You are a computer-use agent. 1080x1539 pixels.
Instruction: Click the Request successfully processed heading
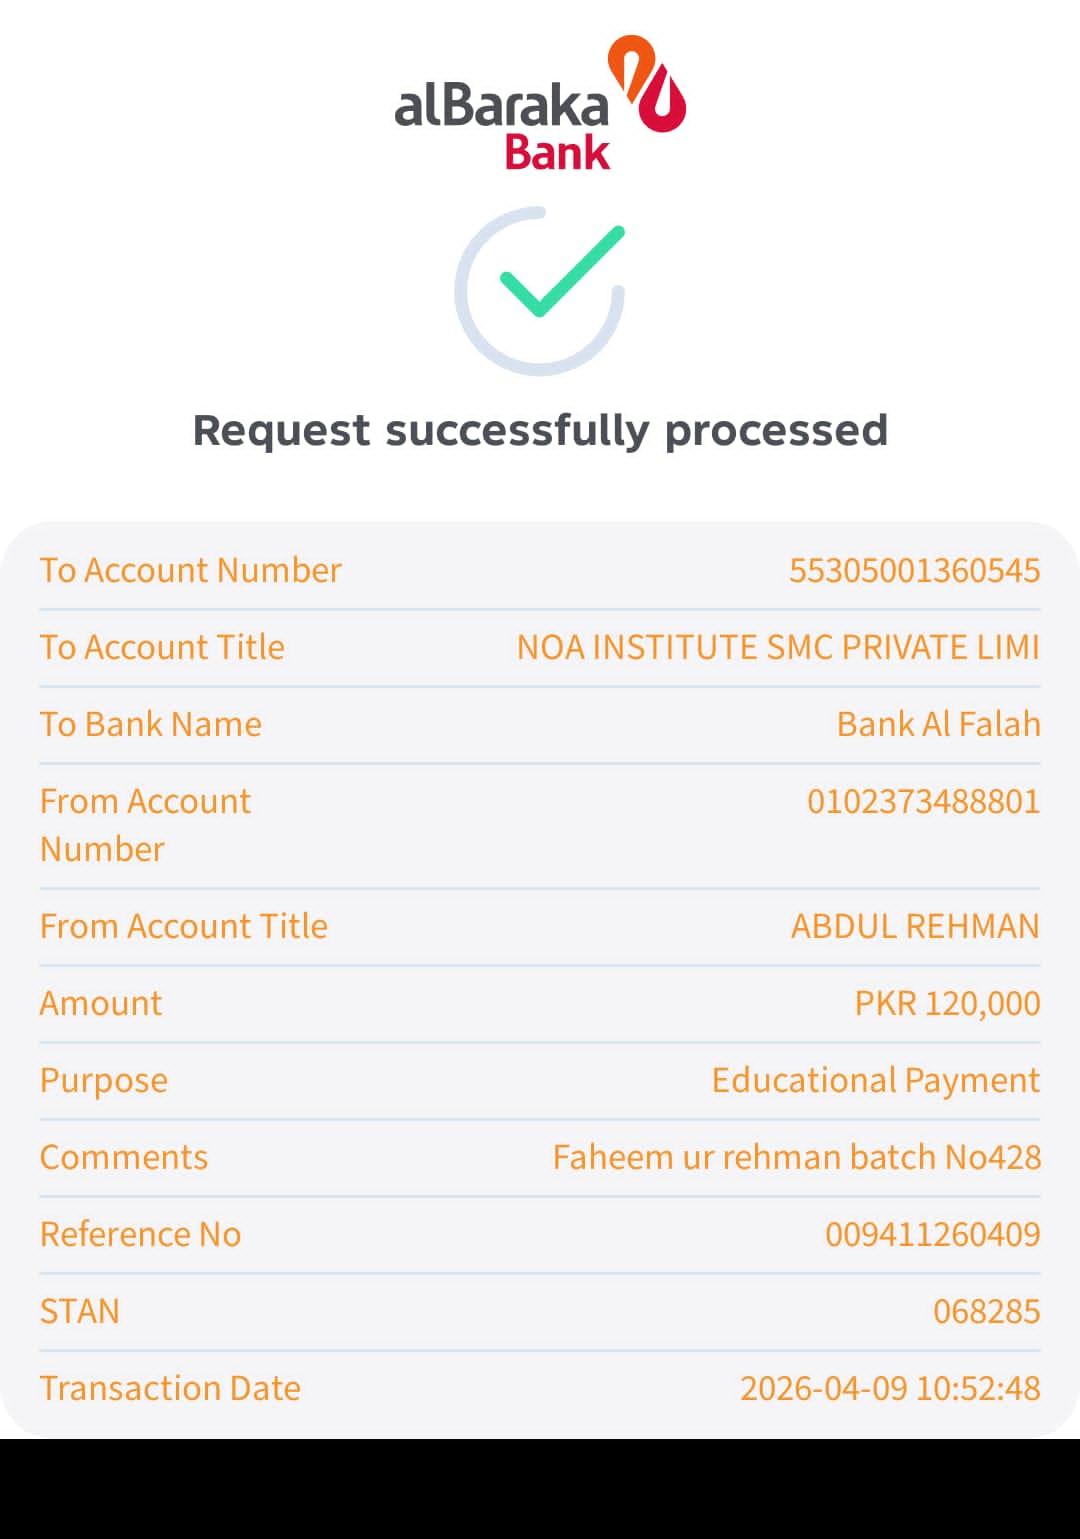(x=540, y=430)
